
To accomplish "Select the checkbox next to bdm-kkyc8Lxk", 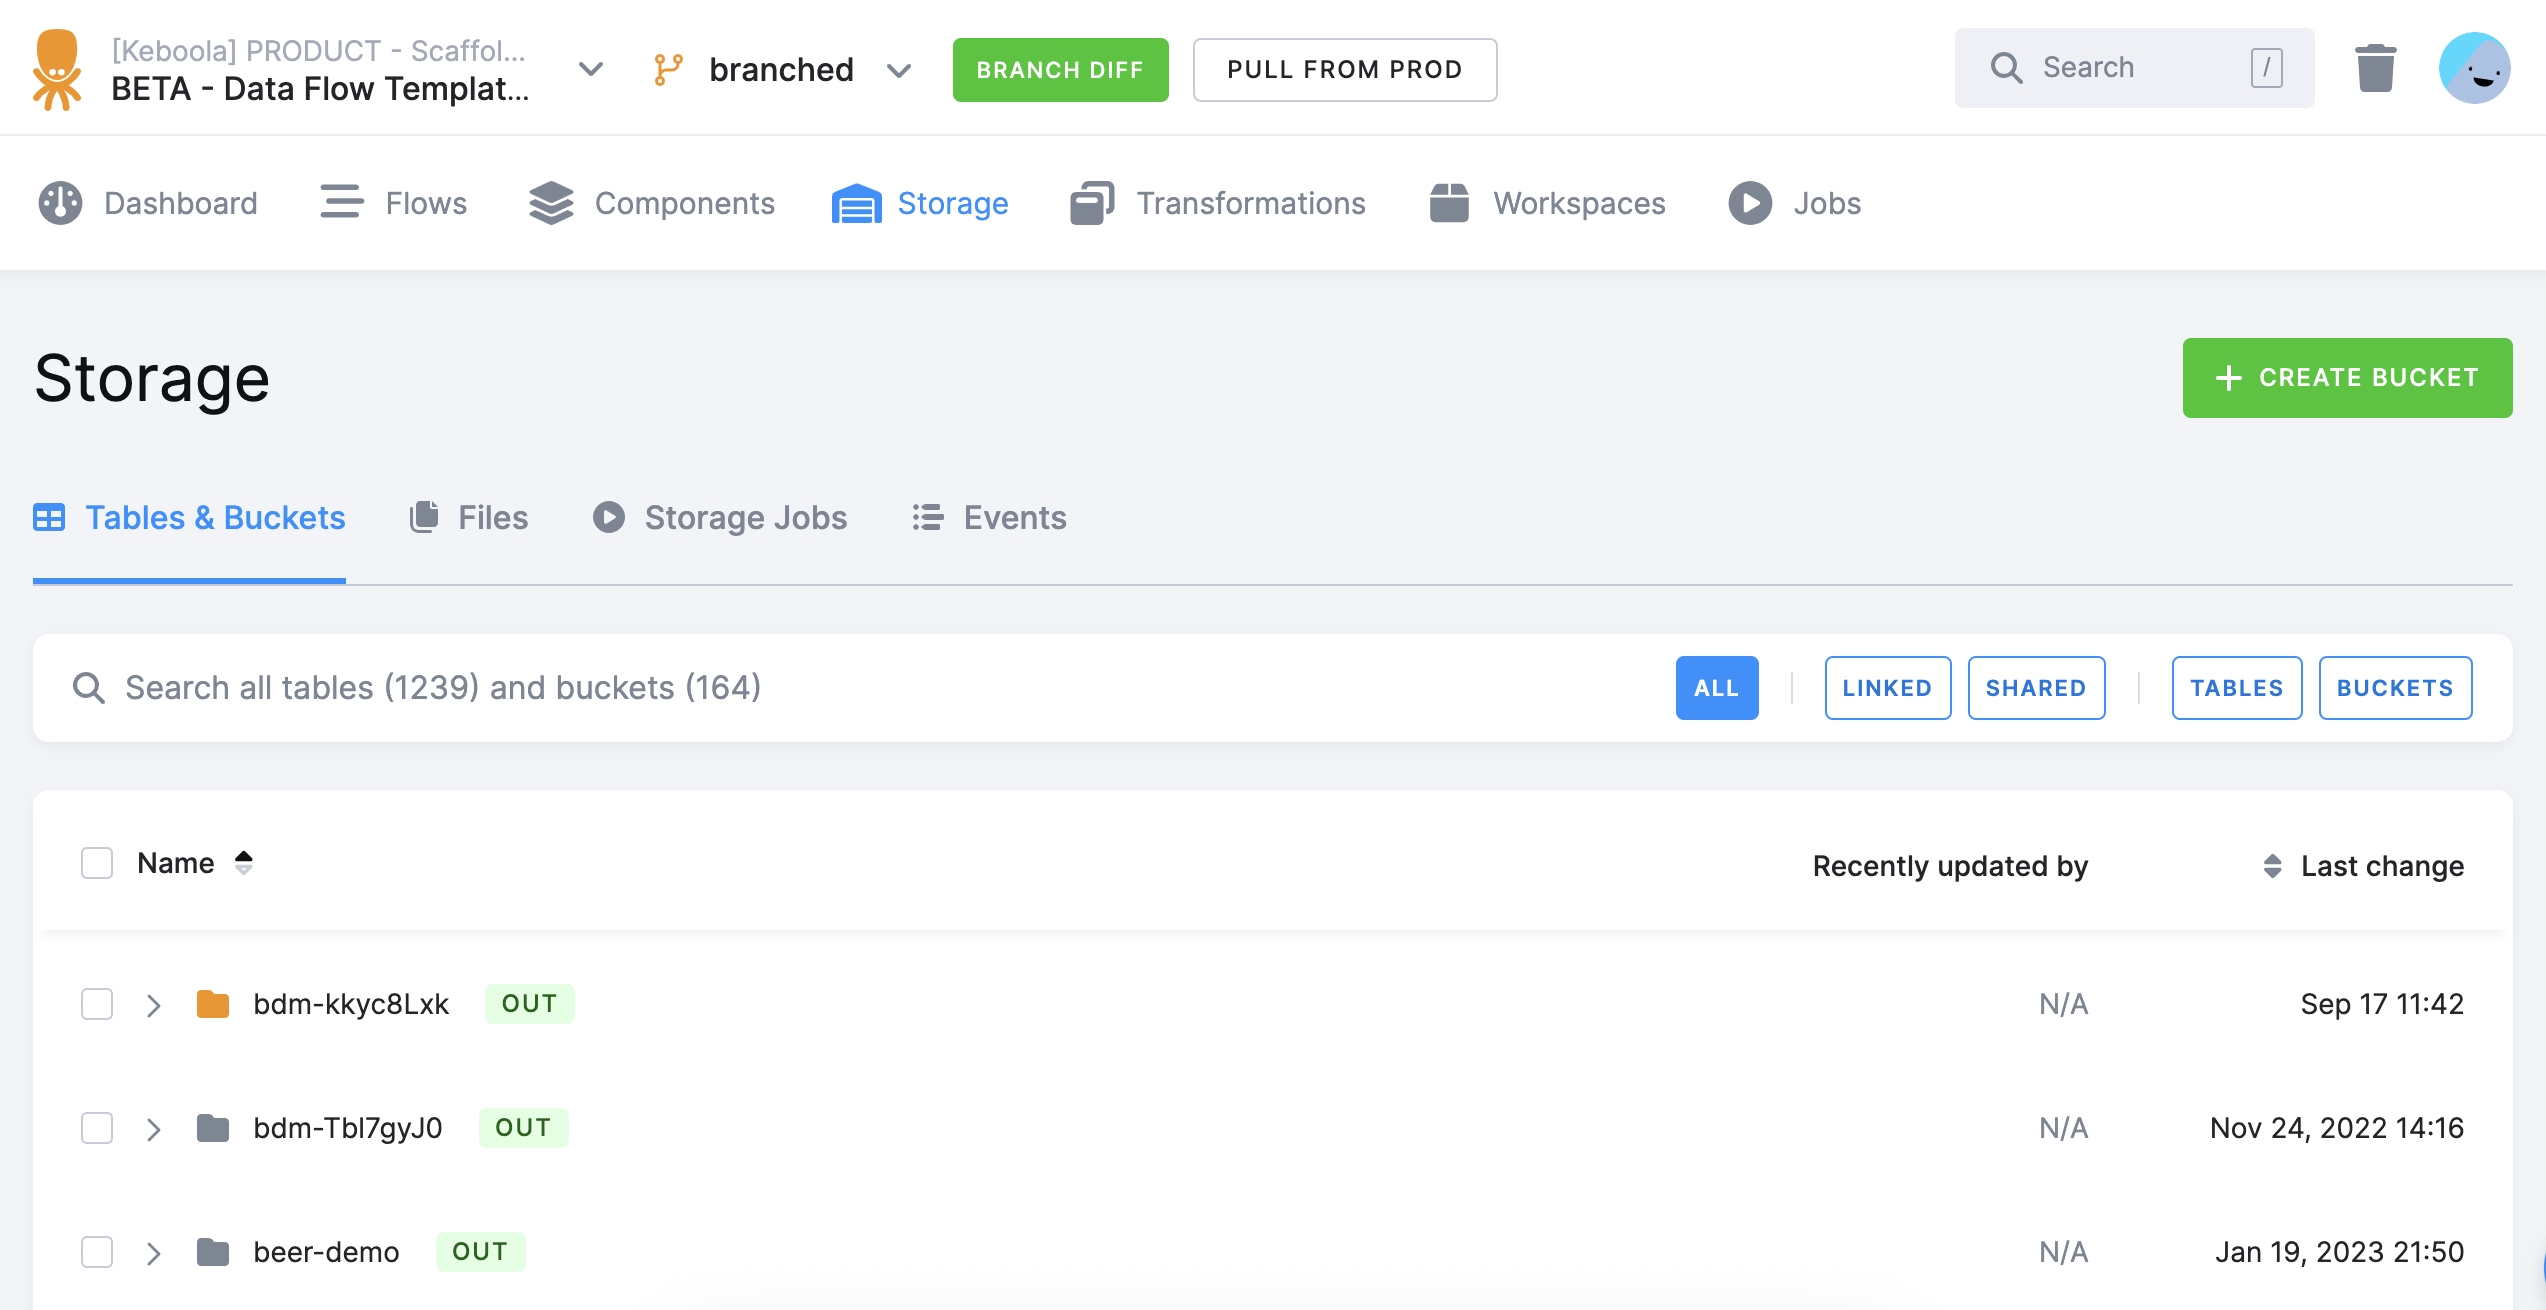I will [x=96, y=1004].
